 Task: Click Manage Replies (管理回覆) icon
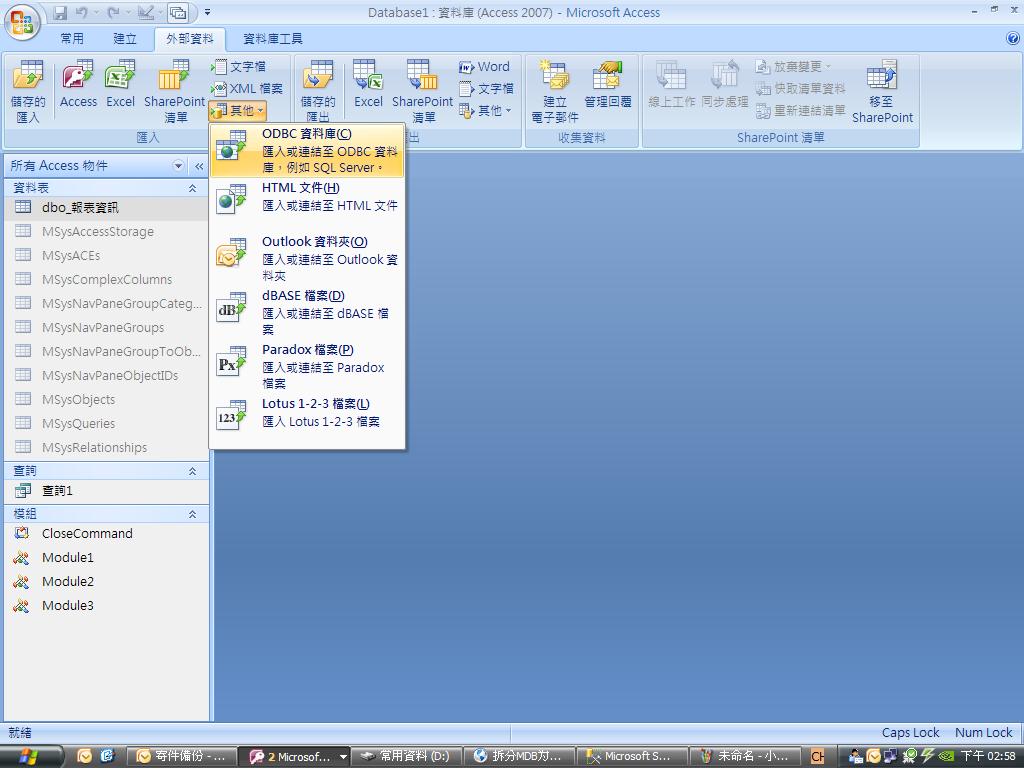(x=608, y=85)
